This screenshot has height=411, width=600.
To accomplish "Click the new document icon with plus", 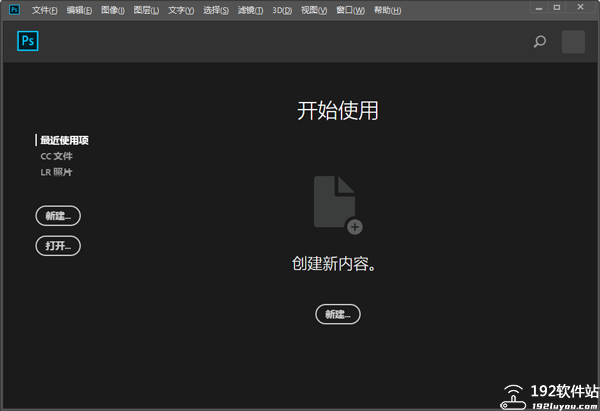I will pos(337,205).
